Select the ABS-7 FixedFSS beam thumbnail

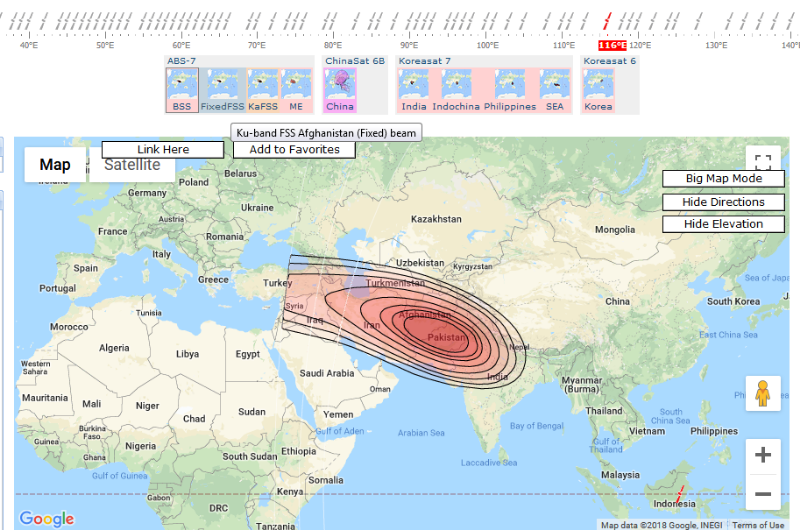coord(222,90)
